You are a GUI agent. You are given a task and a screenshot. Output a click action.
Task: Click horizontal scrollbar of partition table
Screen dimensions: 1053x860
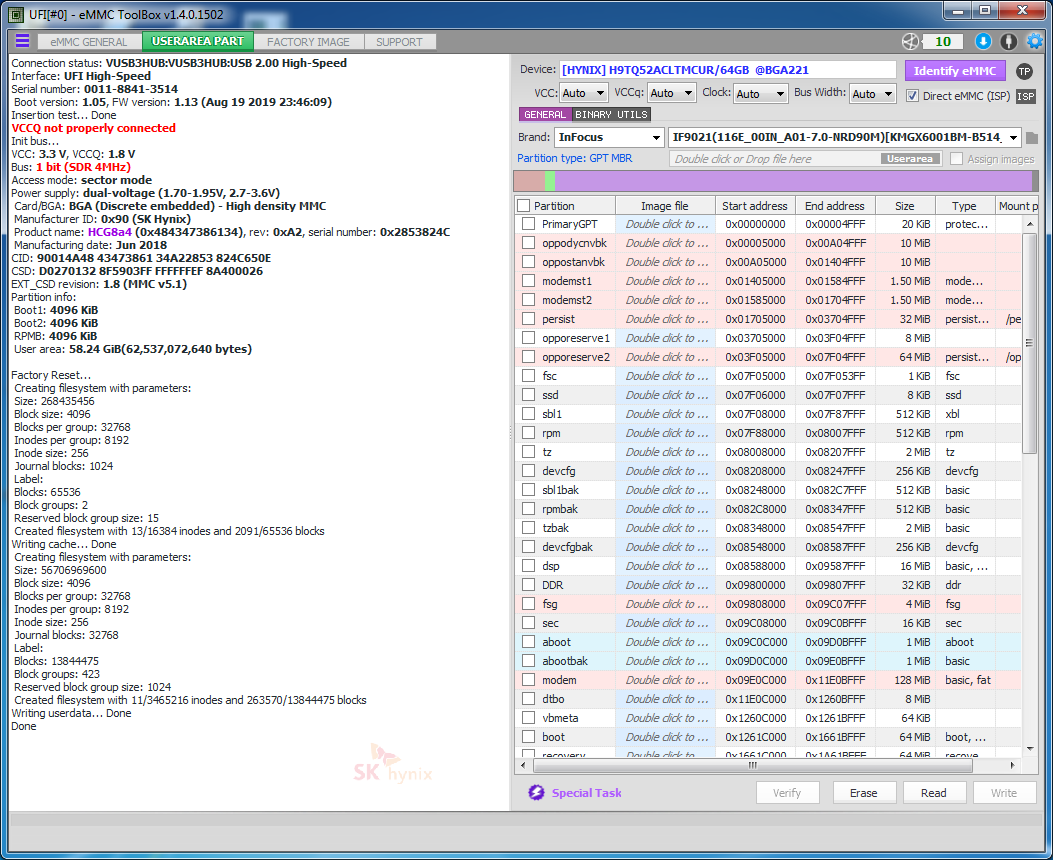click(752, 765)
